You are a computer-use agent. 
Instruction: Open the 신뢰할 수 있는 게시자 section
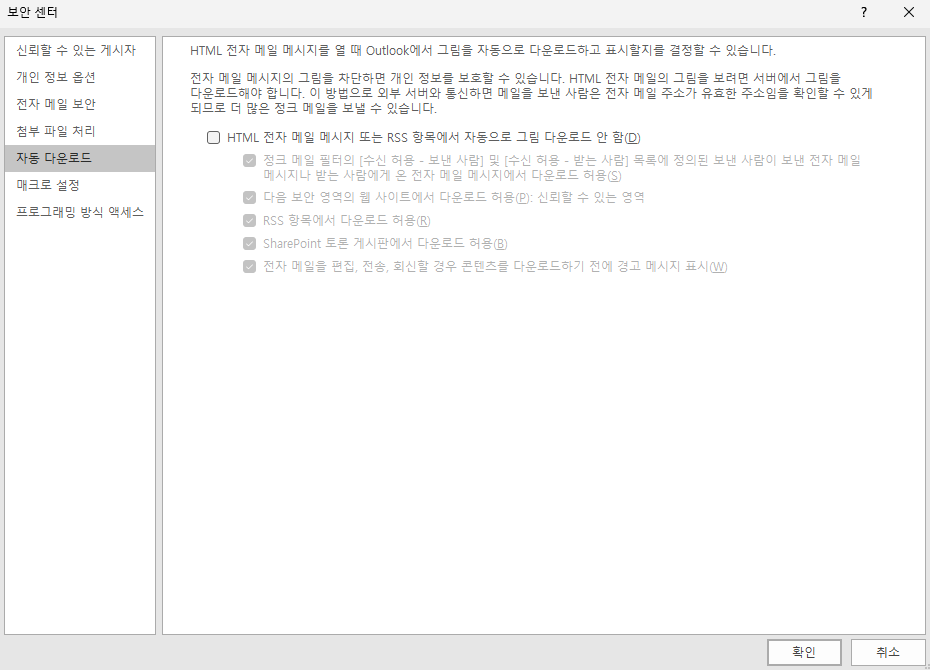pyautogui.click(x=79, y=50)
